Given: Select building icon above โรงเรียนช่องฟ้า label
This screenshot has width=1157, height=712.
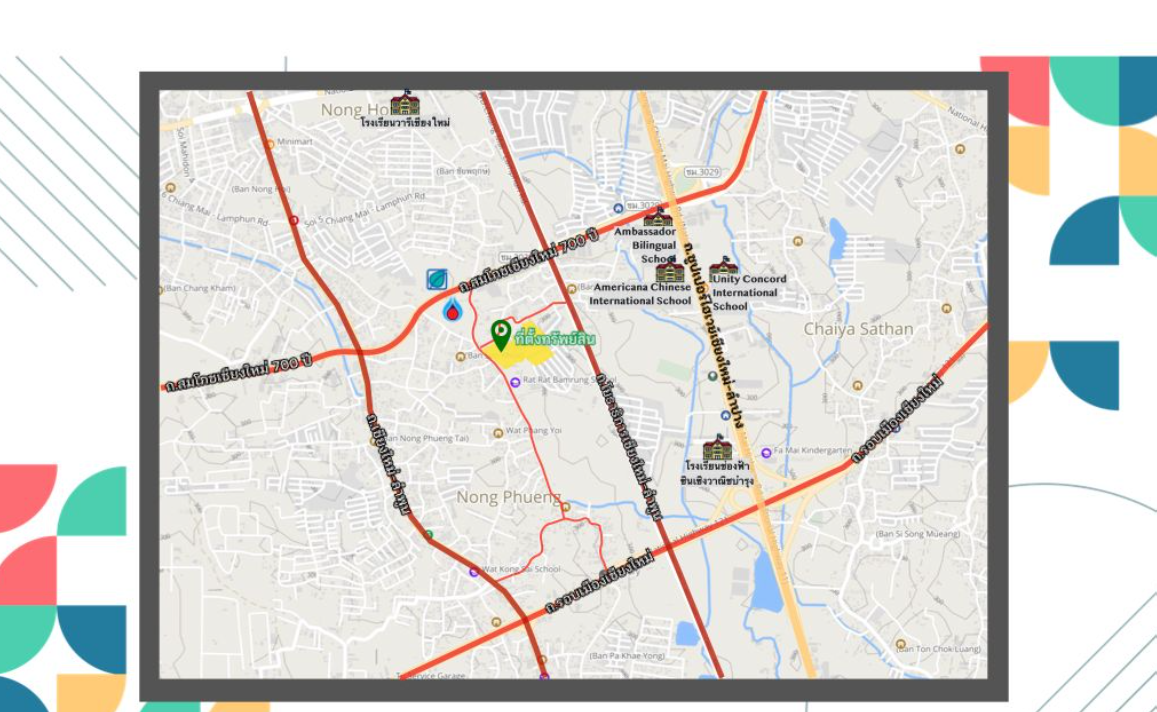Looking at the screenshot, I should coord(717,447).
